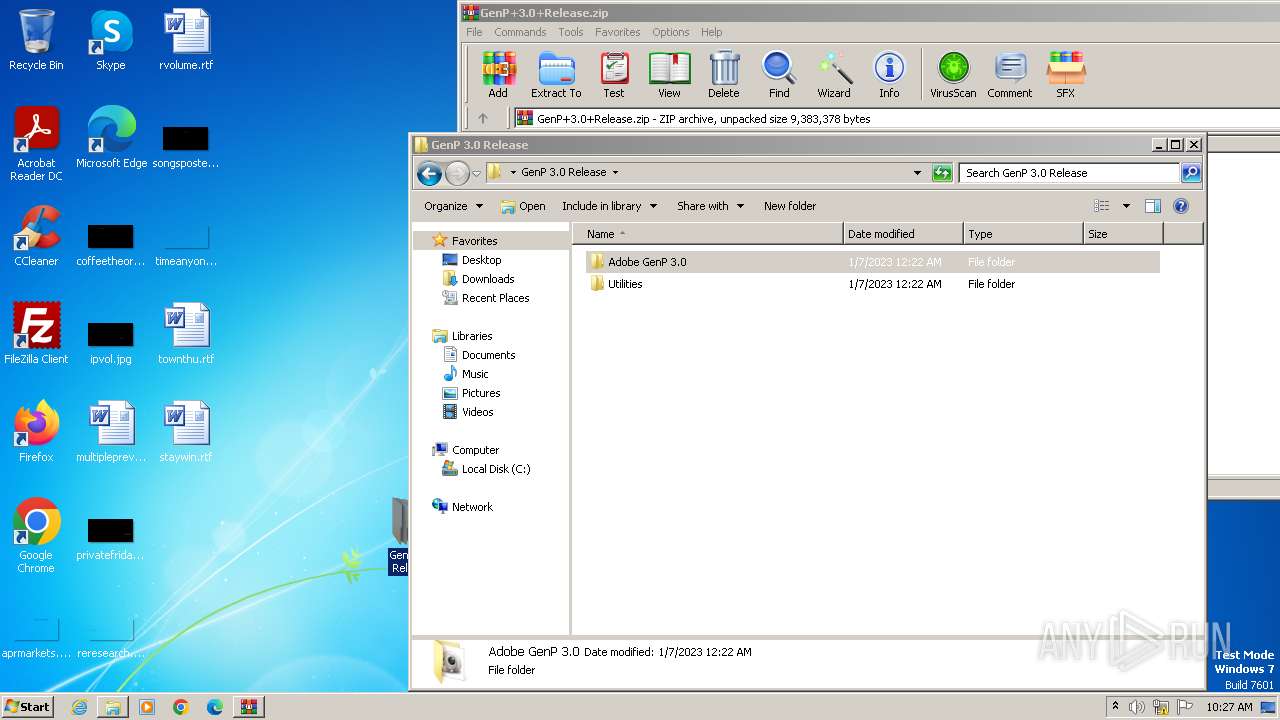Select Google Chrome desktop shortcut
The height and width of the screenshot is (720, 1280).
(36, 537)
